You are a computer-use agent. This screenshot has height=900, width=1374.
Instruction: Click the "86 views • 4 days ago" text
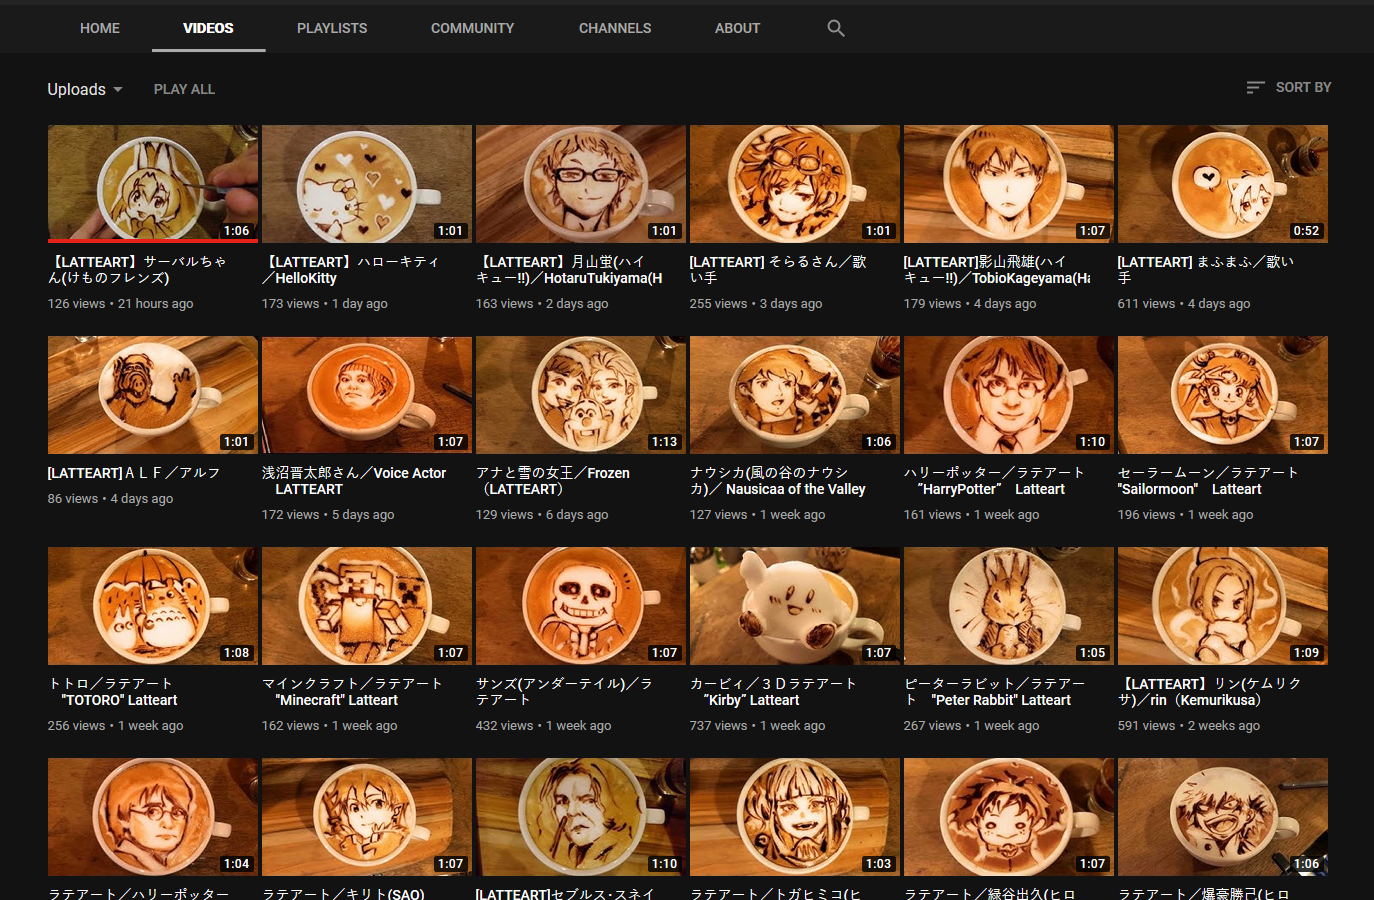coord(111,498)
